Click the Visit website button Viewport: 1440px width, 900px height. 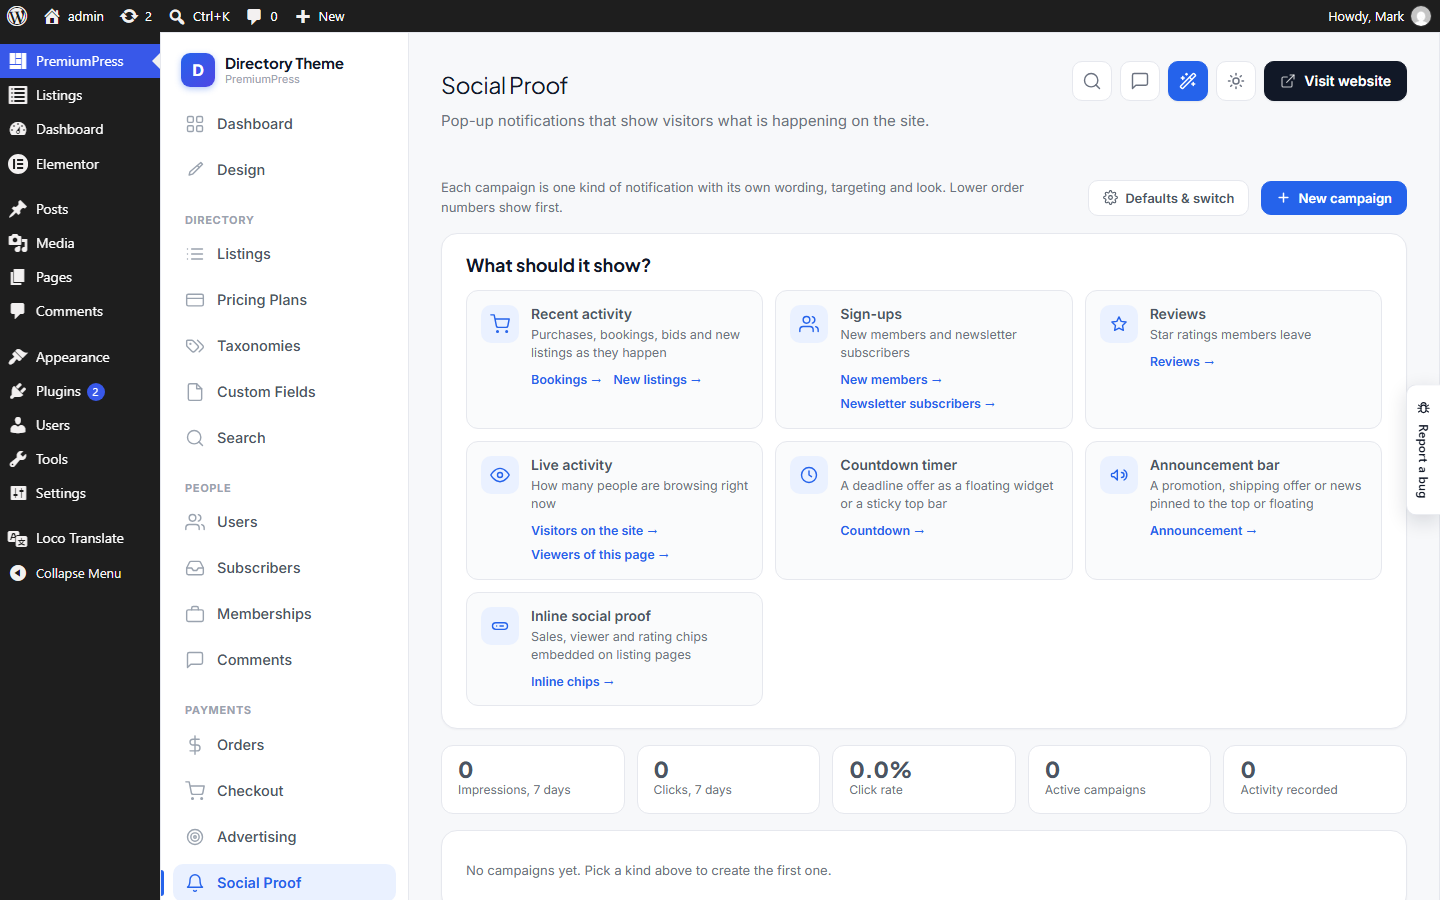point(1335,81)
